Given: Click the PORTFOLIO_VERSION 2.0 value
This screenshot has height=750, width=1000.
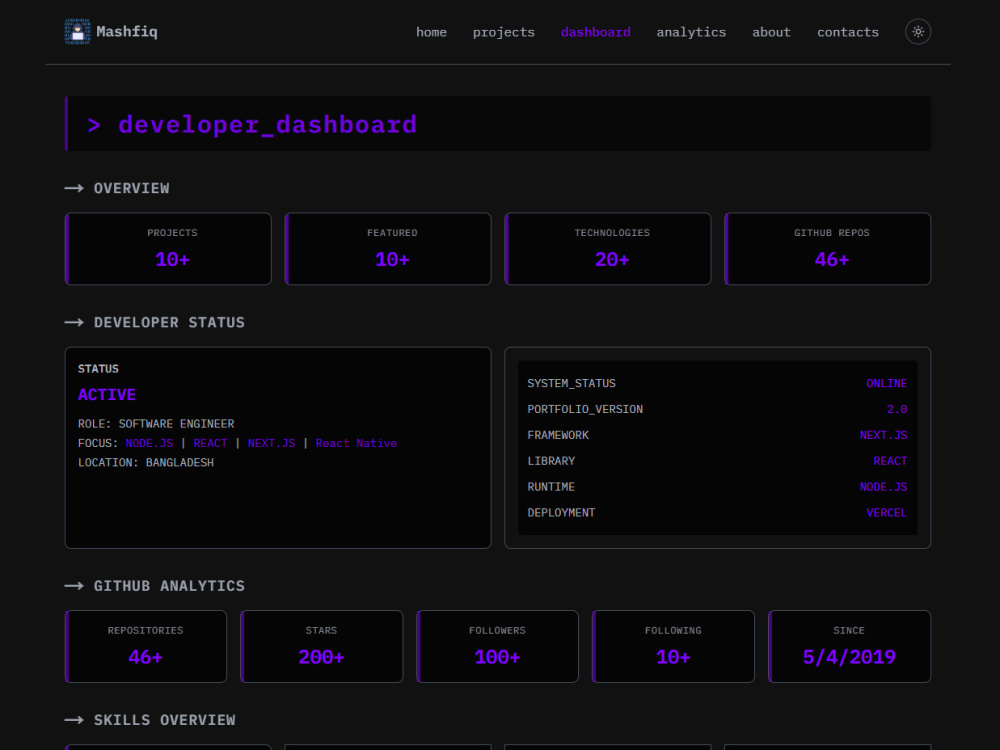Looking at the screenshot, I should coord(897,409).
